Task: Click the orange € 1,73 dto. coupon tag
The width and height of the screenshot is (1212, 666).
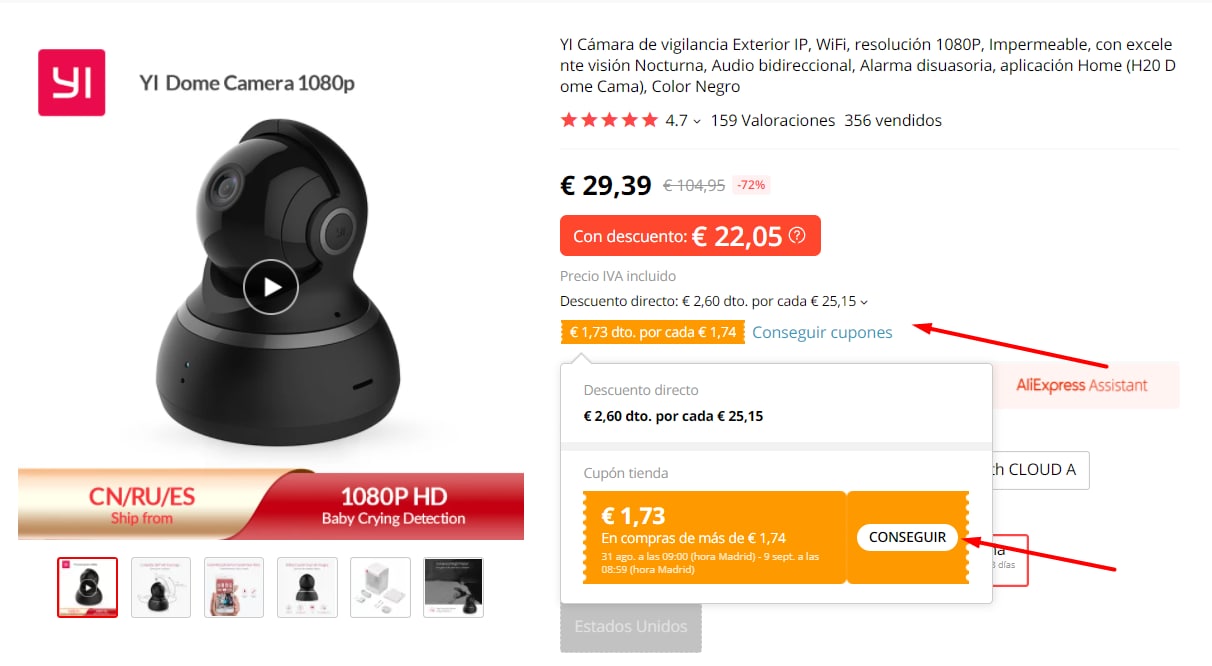Action: point(653,332)
